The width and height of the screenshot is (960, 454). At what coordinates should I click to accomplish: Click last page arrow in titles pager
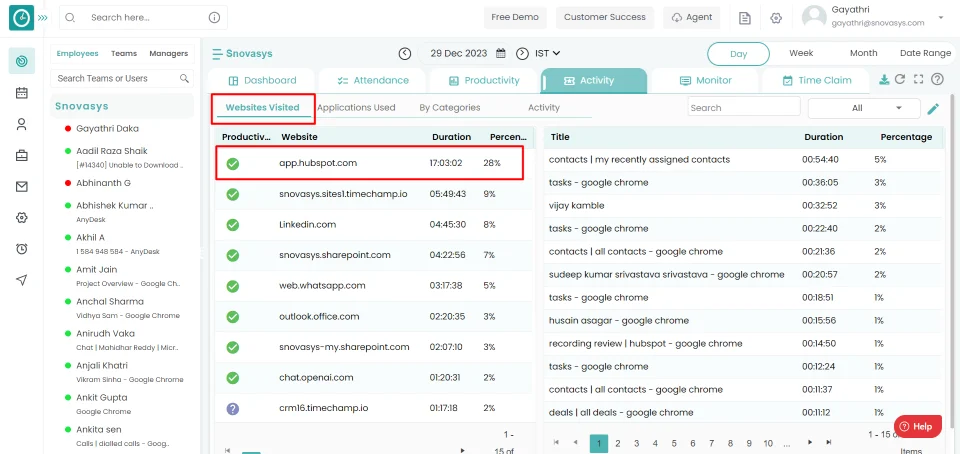pos(828,442)
